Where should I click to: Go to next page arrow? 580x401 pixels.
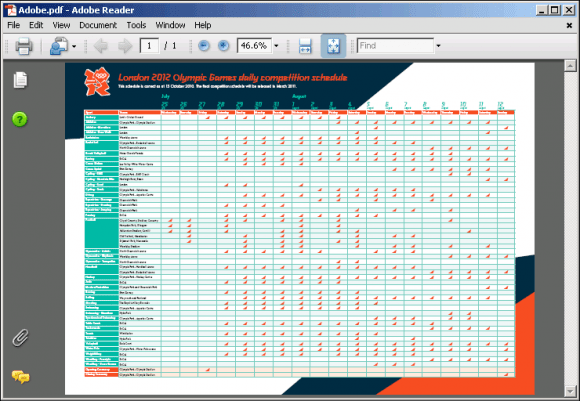(x=125, y=46)
